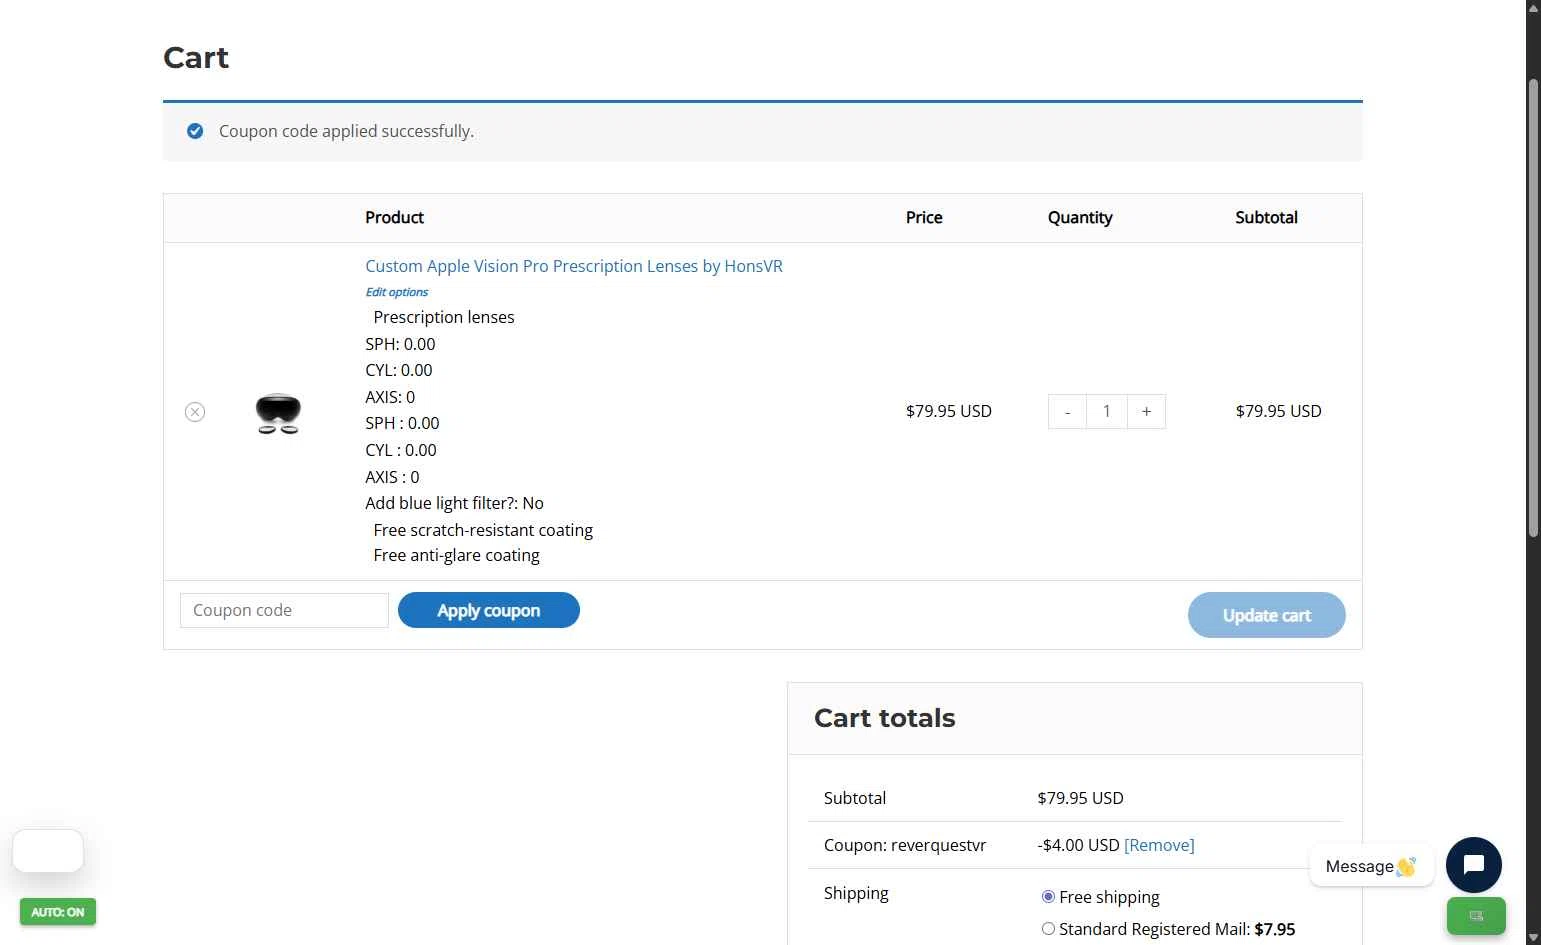Click the page vertical scrollbar thumb

[x=1533, y=308]
